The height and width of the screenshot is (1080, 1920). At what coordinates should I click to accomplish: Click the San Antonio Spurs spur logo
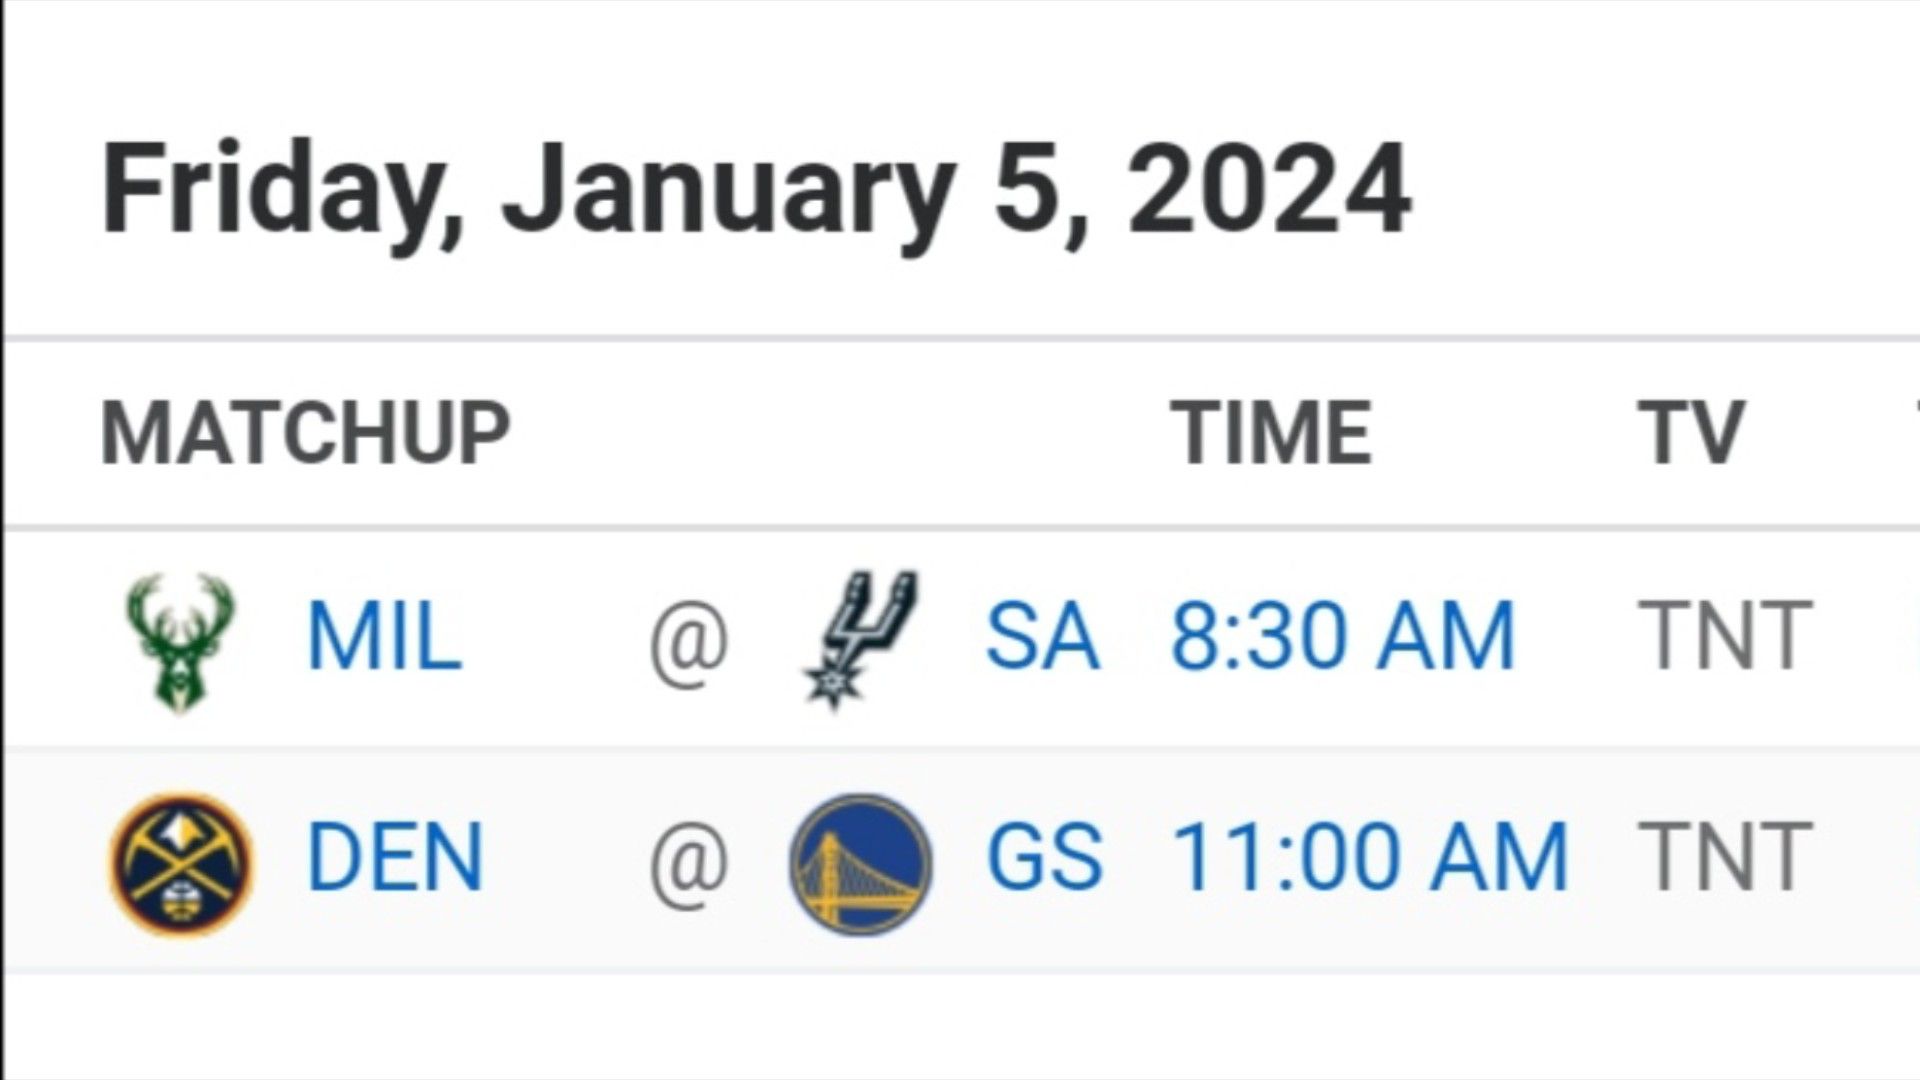click(860, 639)
